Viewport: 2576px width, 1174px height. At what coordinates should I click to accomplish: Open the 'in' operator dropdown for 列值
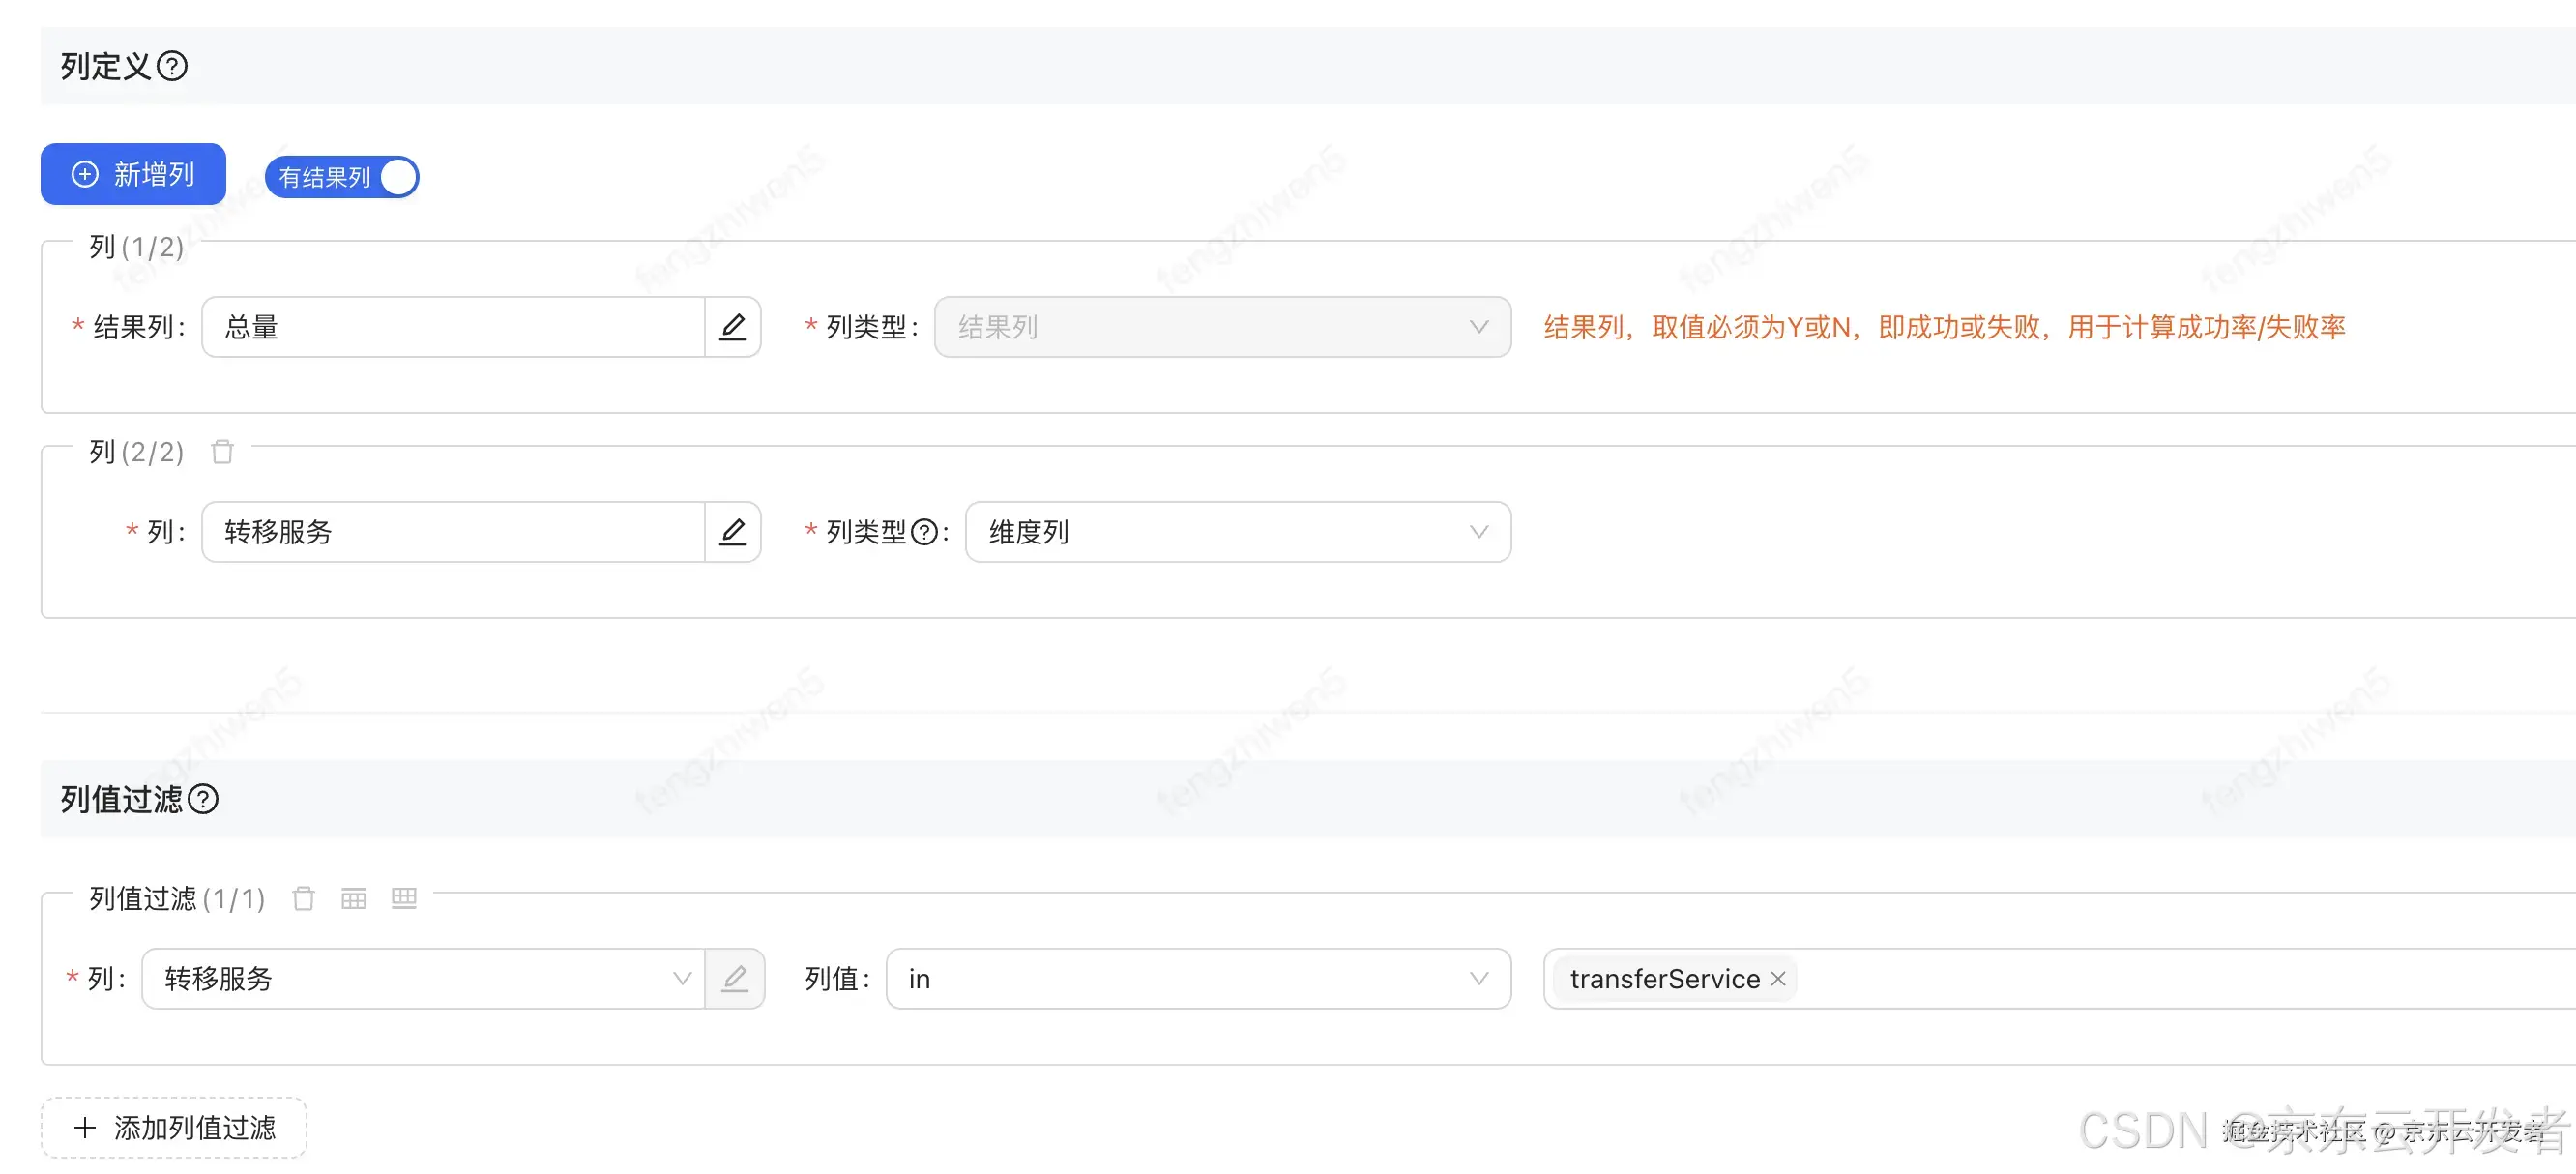coord(1197,978)
